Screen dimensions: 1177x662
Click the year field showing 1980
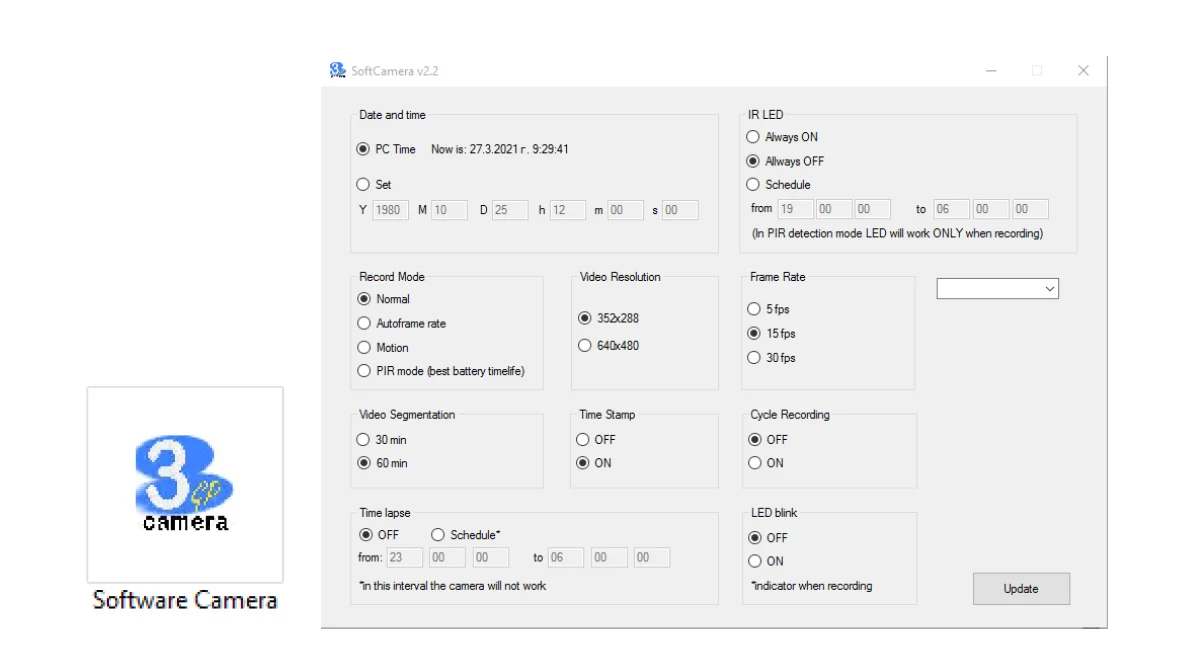pyautogui.click(x=390, y=210)
